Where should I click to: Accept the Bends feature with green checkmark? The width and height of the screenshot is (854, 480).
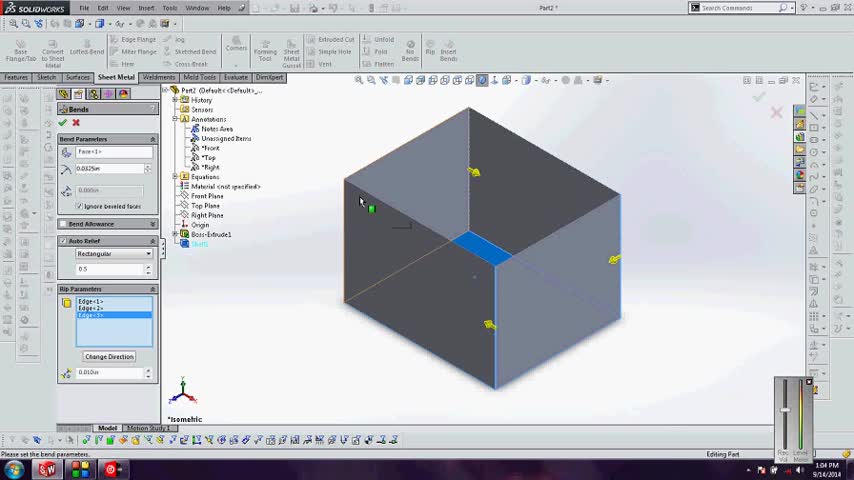point(63,123)
